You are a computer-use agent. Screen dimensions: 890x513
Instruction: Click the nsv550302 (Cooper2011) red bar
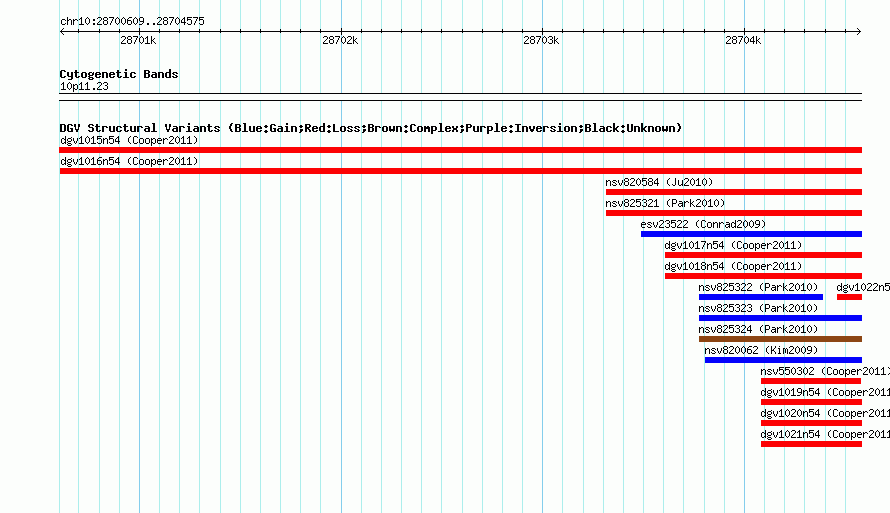pos(811,381)
